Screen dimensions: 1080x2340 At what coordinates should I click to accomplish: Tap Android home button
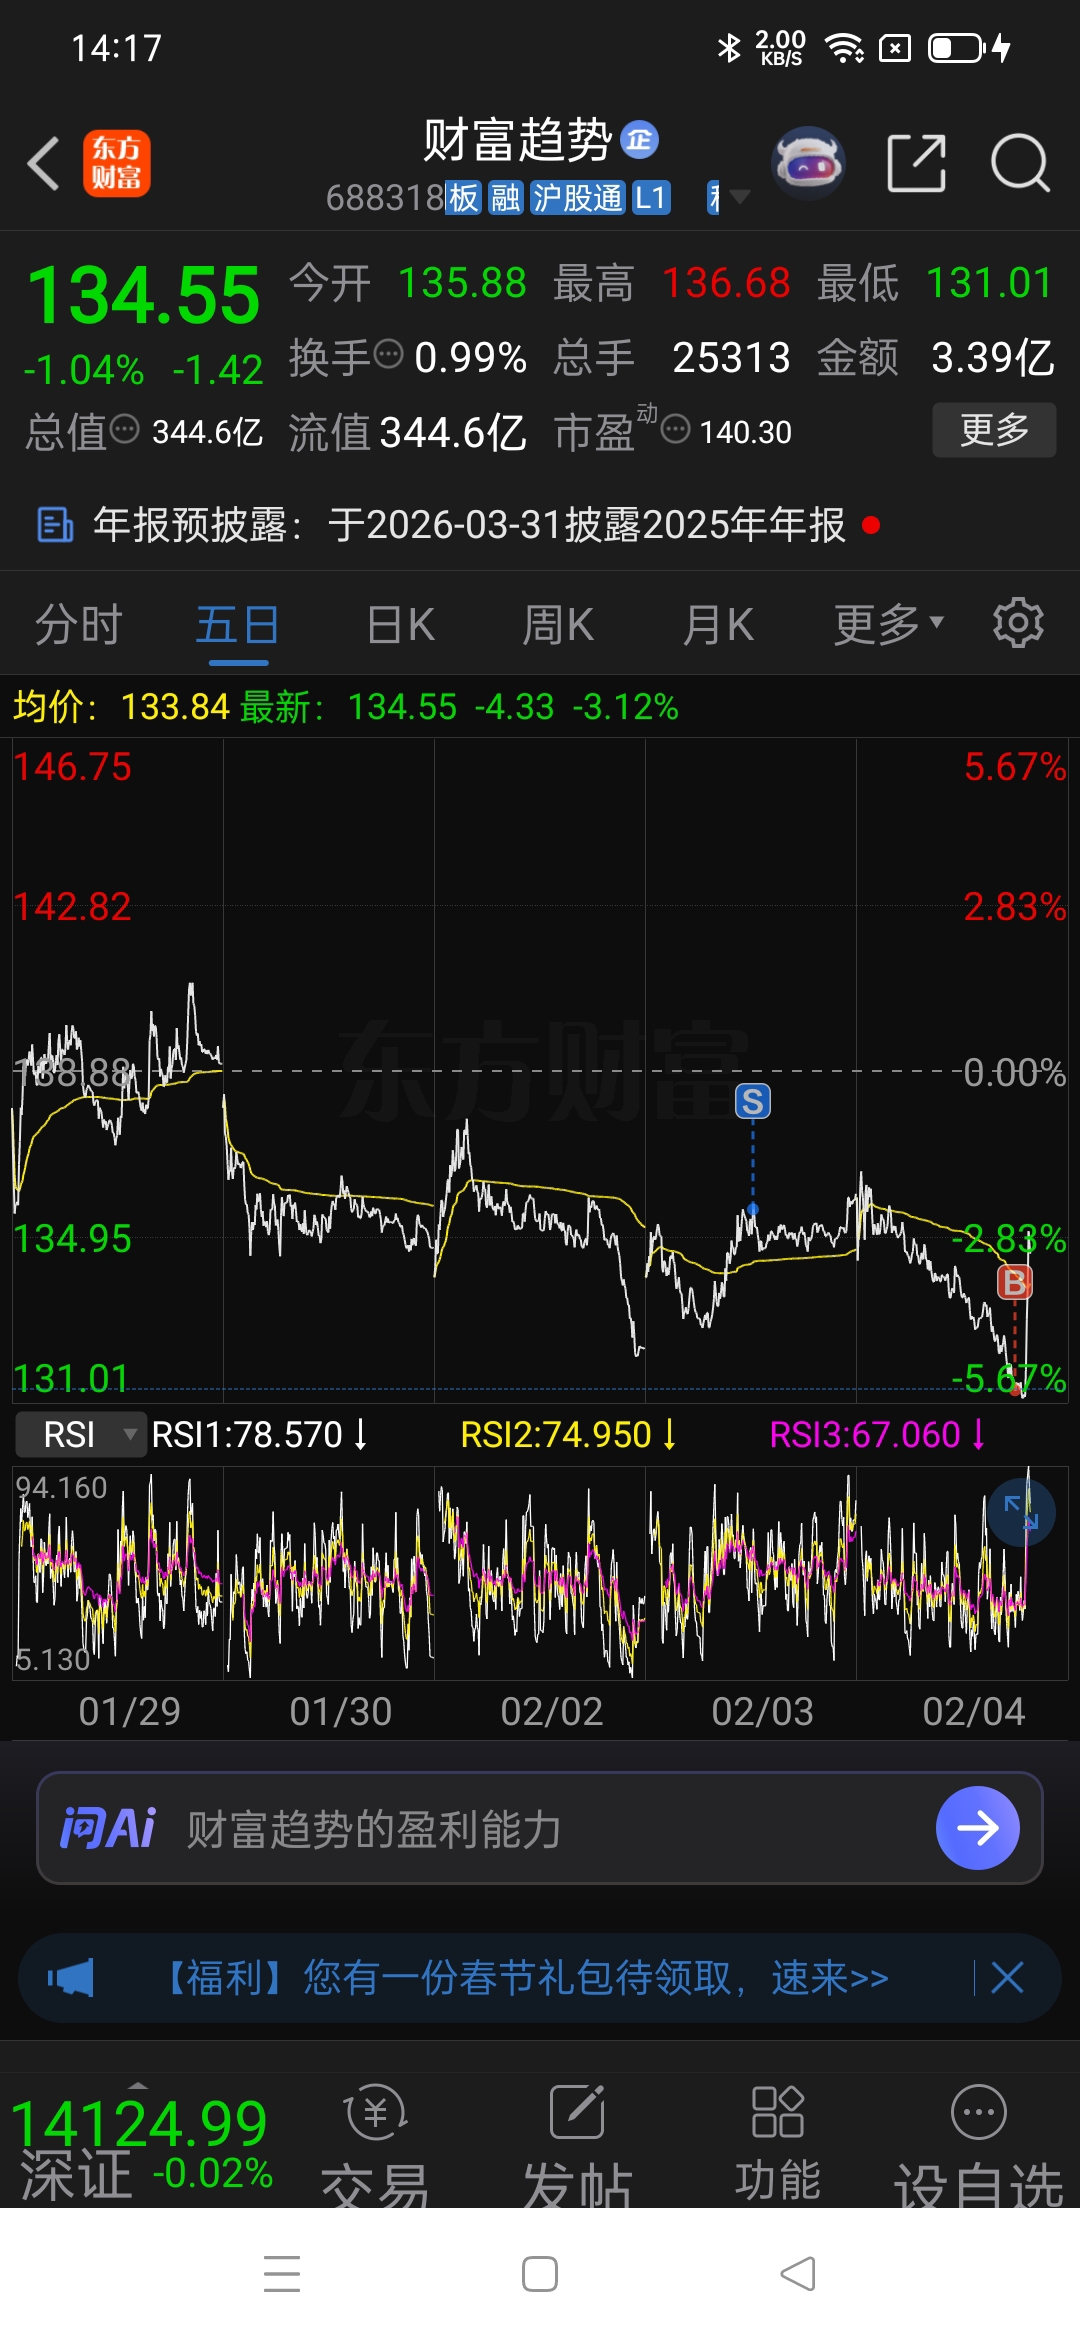pyautogui.click(x=540, y=2274)
